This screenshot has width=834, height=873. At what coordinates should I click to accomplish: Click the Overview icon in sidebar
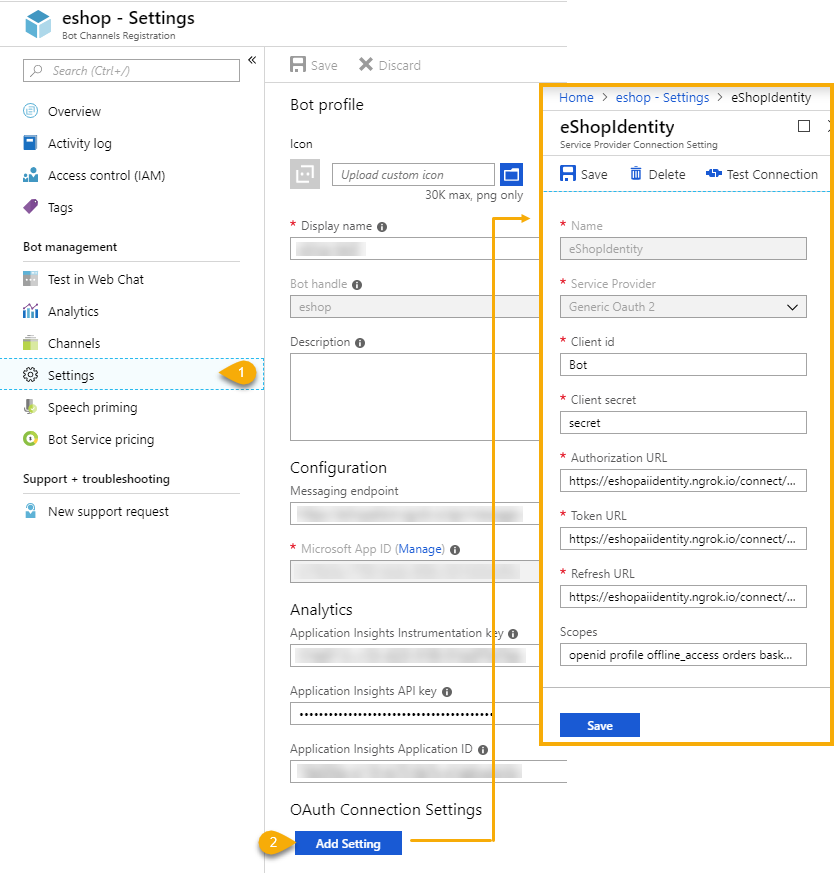point(31,111)
